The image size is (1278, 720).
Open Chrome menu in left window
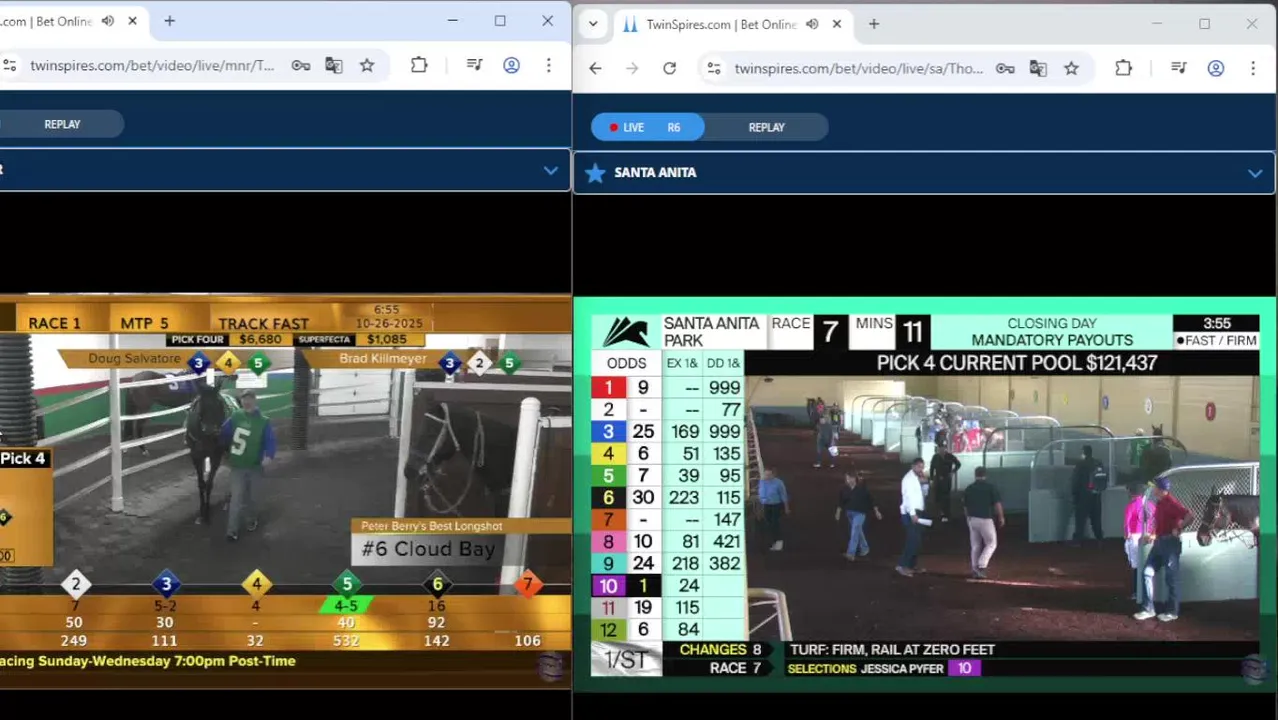click(x=548, y=66)
